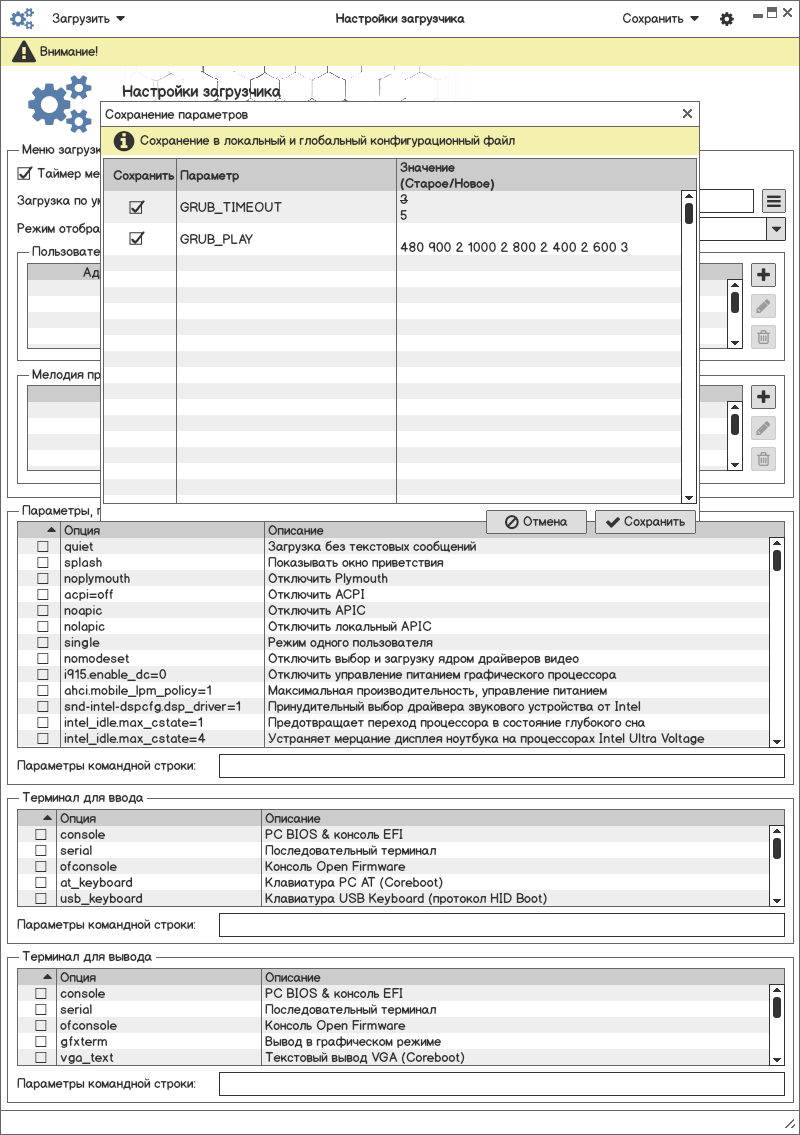Enable the quiet kernel option
Image resolution: width=800 pixels, height=1135 pixels.
pos(43,547)
